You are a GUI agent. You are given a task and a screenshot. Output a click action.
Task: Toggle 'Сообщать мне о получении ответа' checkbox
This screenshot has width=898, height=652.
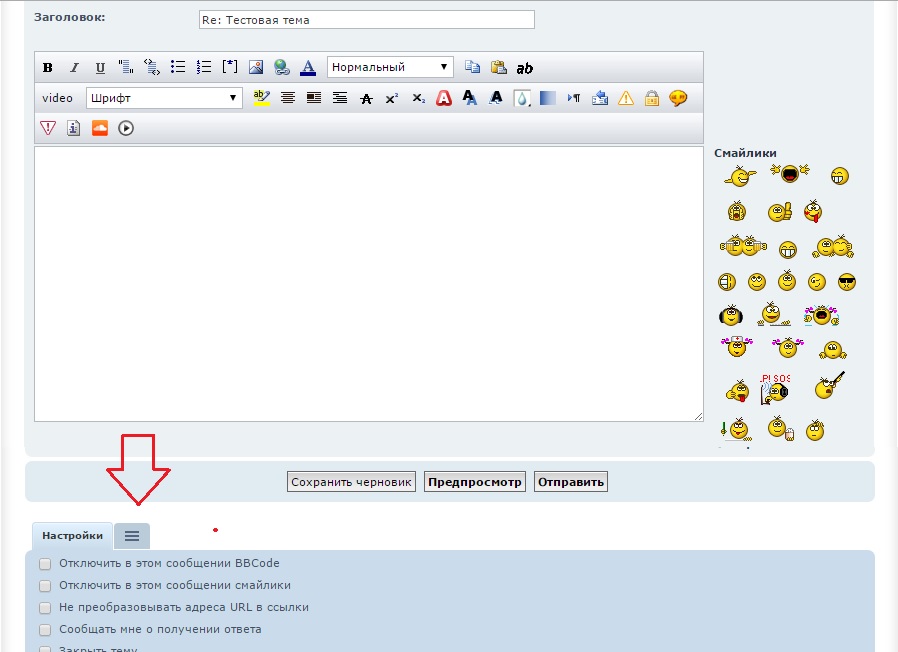[x=45, y=630]
